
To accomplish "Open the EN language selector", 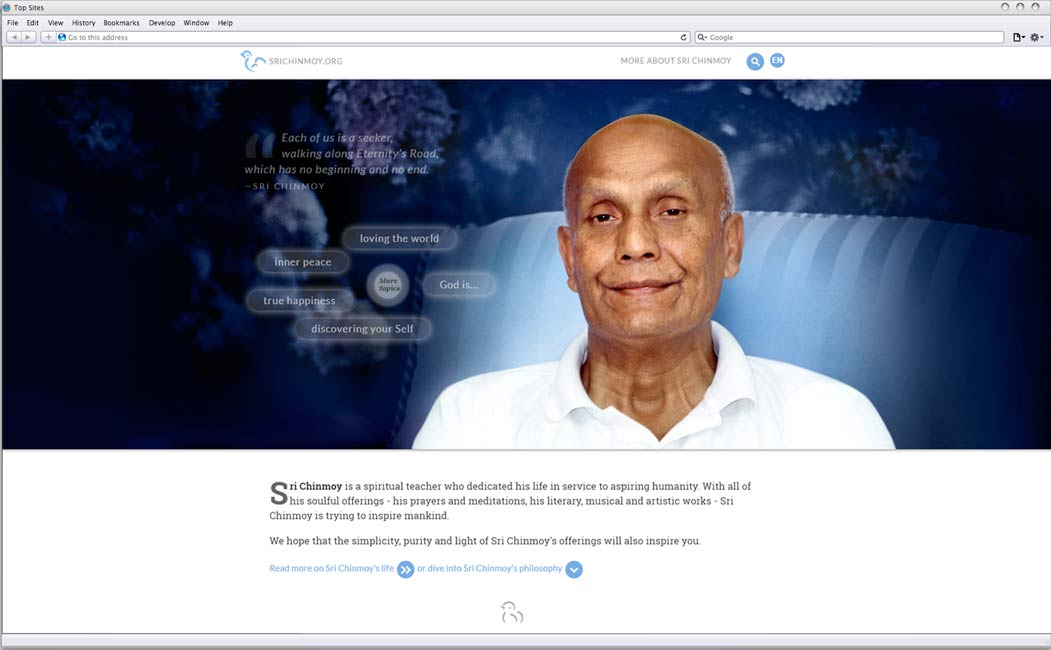I will (x=777, y=60).
